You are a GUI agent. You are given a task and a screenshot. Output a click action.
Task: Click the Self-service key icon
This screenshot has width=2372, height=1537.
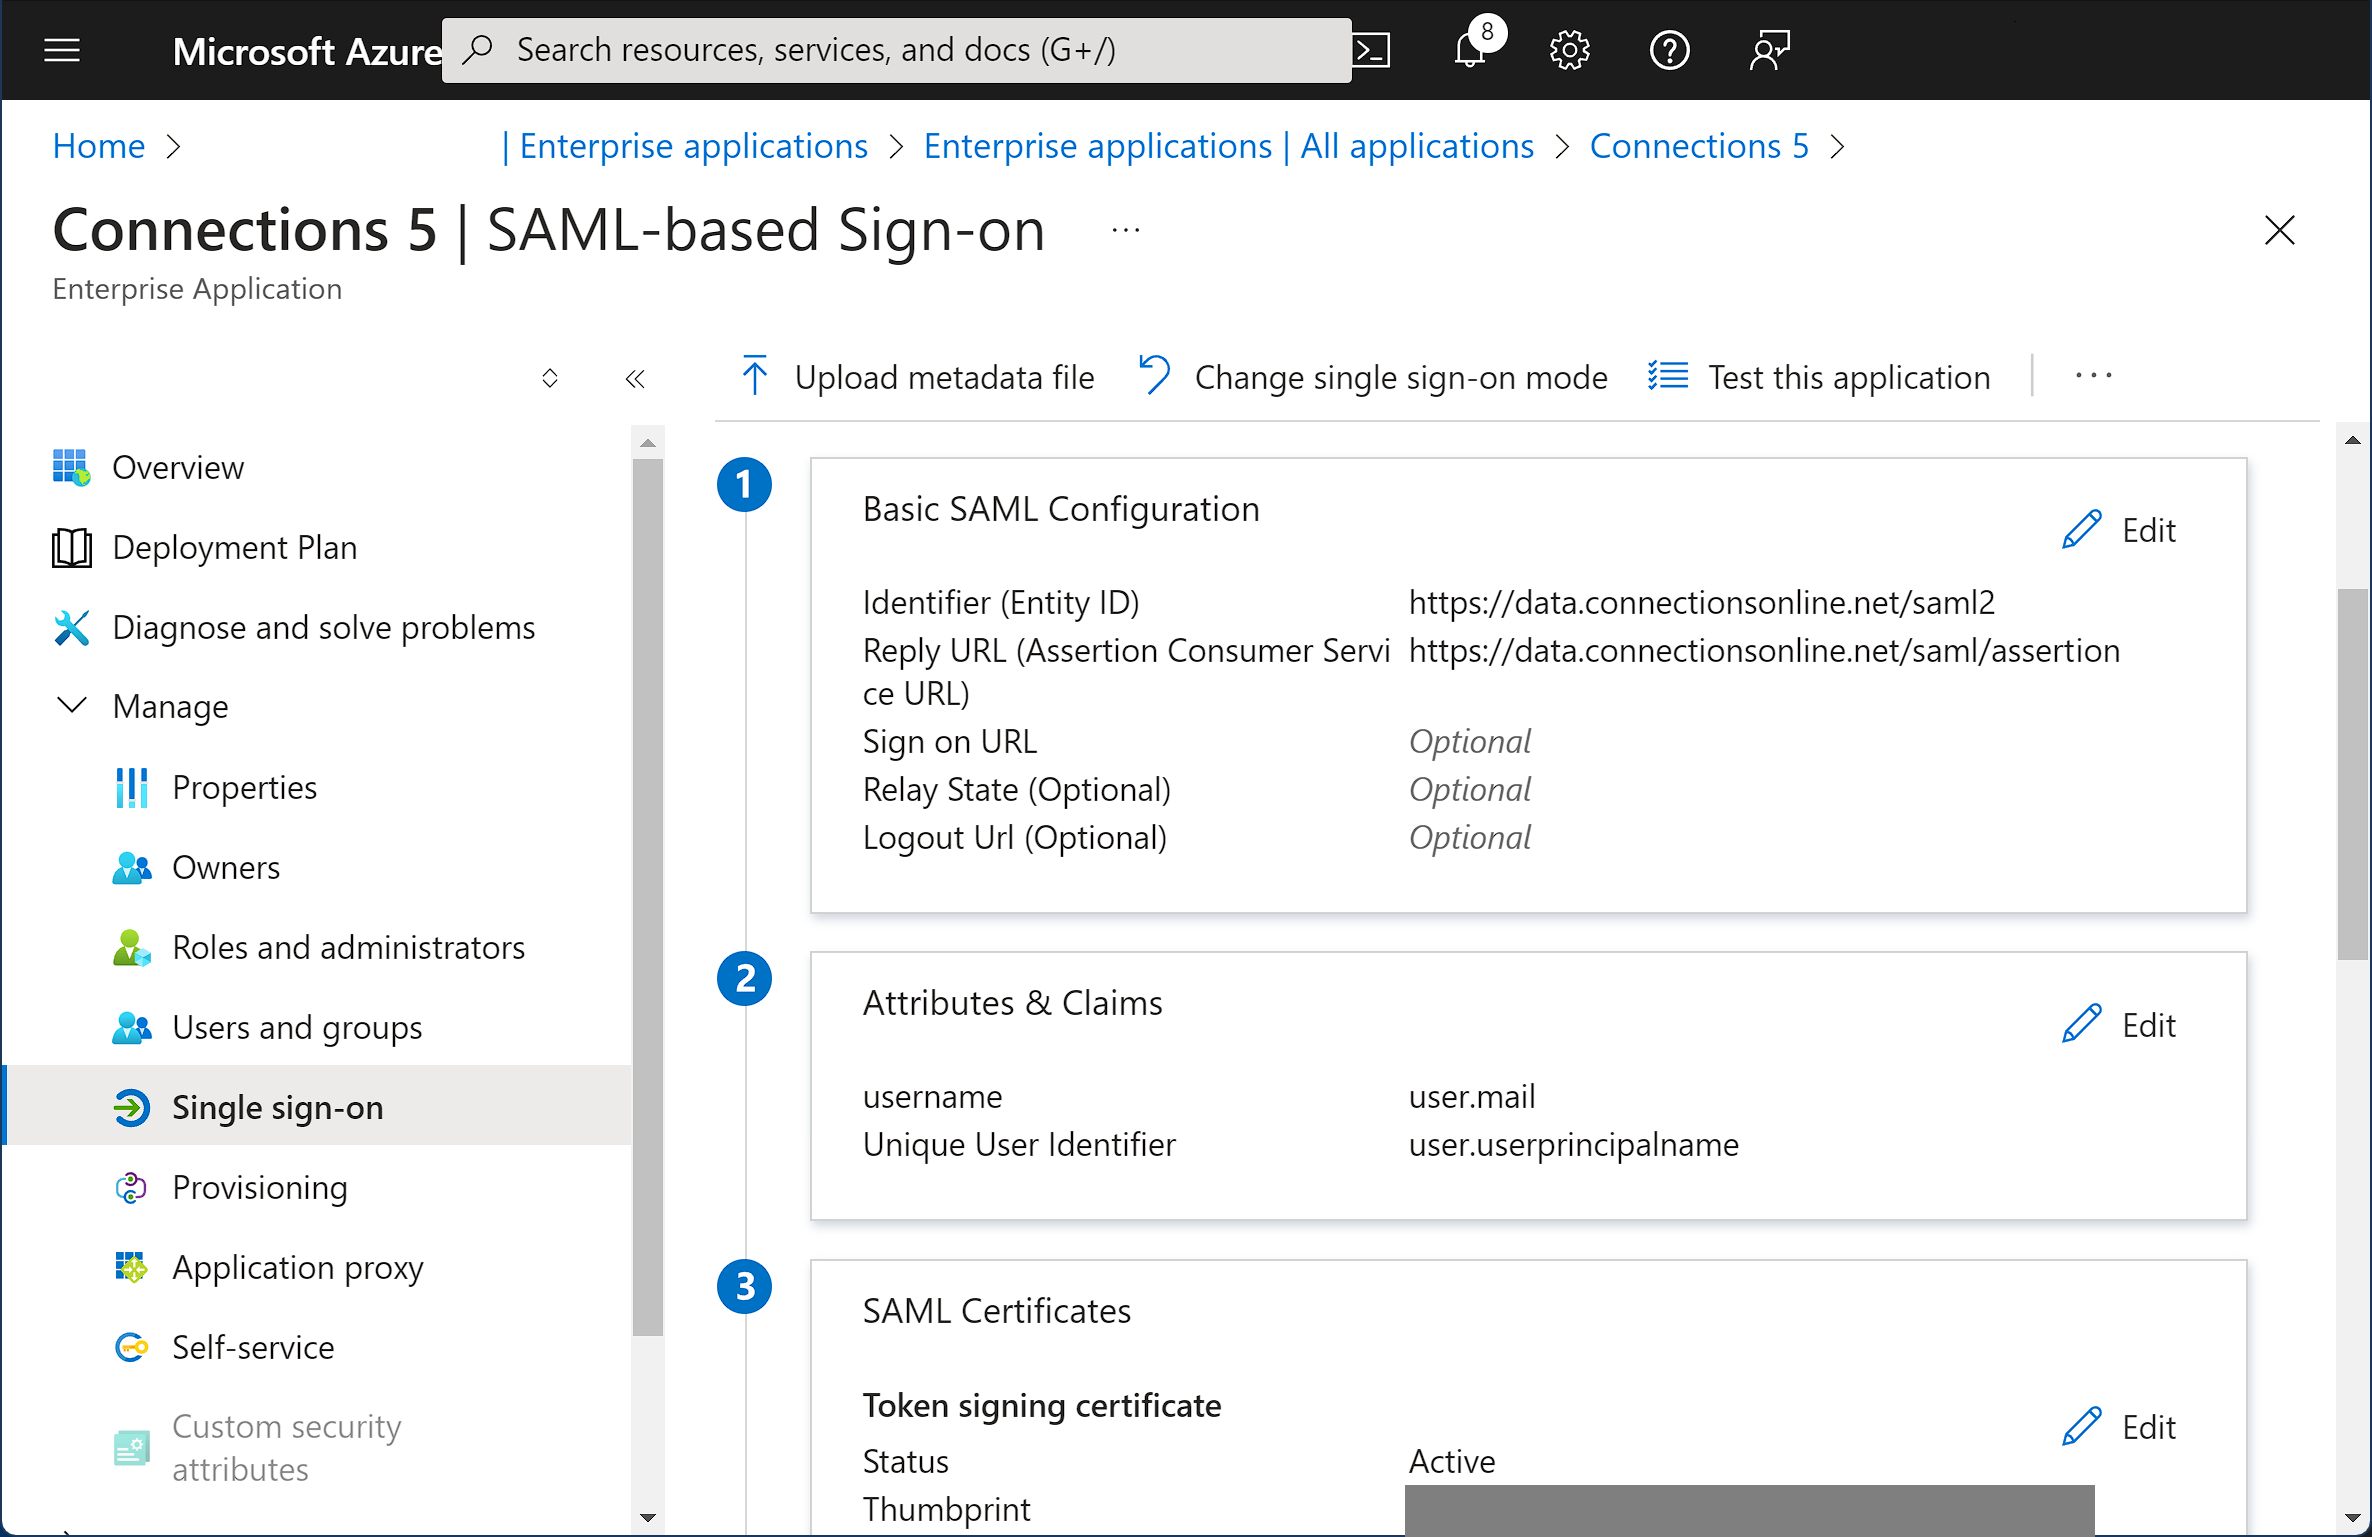tap(132, 1347)
